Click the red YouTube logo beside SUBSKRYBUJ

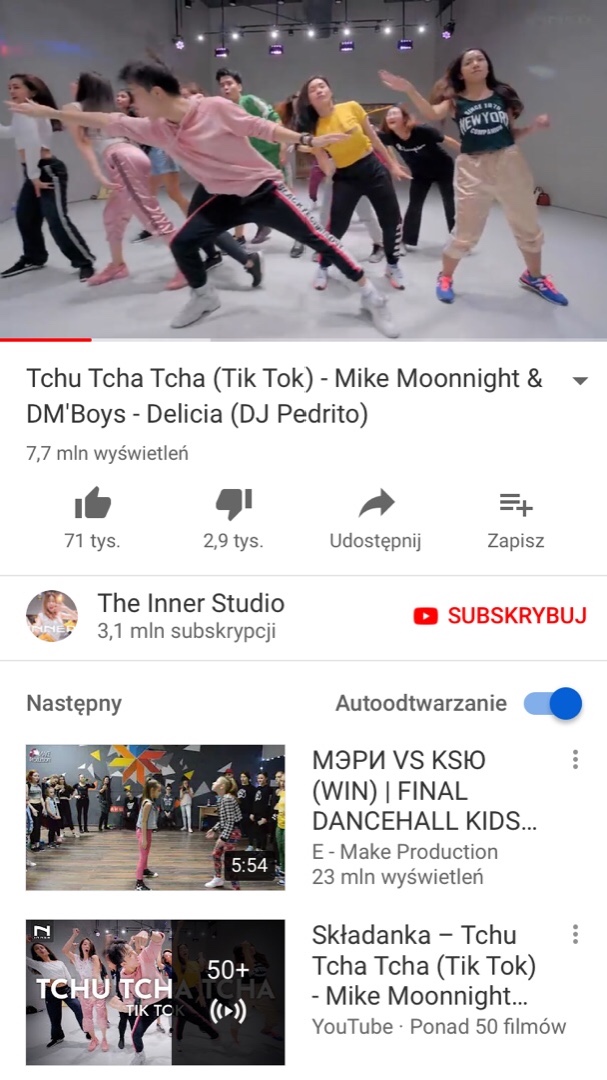pos(426,616)
